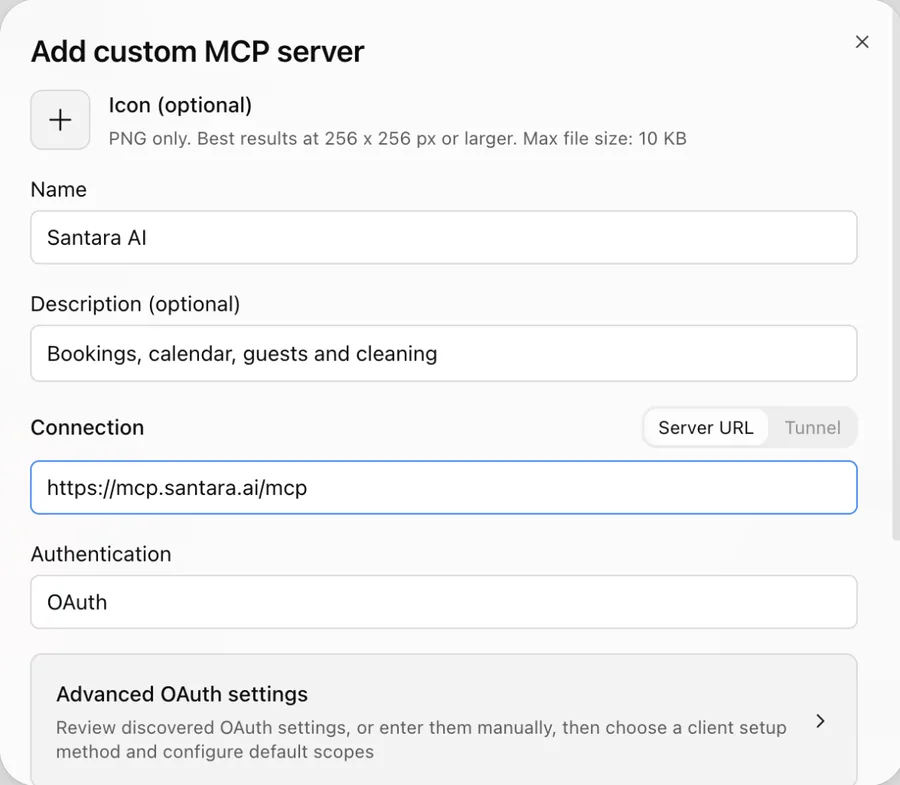Switch connection mode to Tunnel
900x785 pixels.
(x=812, y=428)
